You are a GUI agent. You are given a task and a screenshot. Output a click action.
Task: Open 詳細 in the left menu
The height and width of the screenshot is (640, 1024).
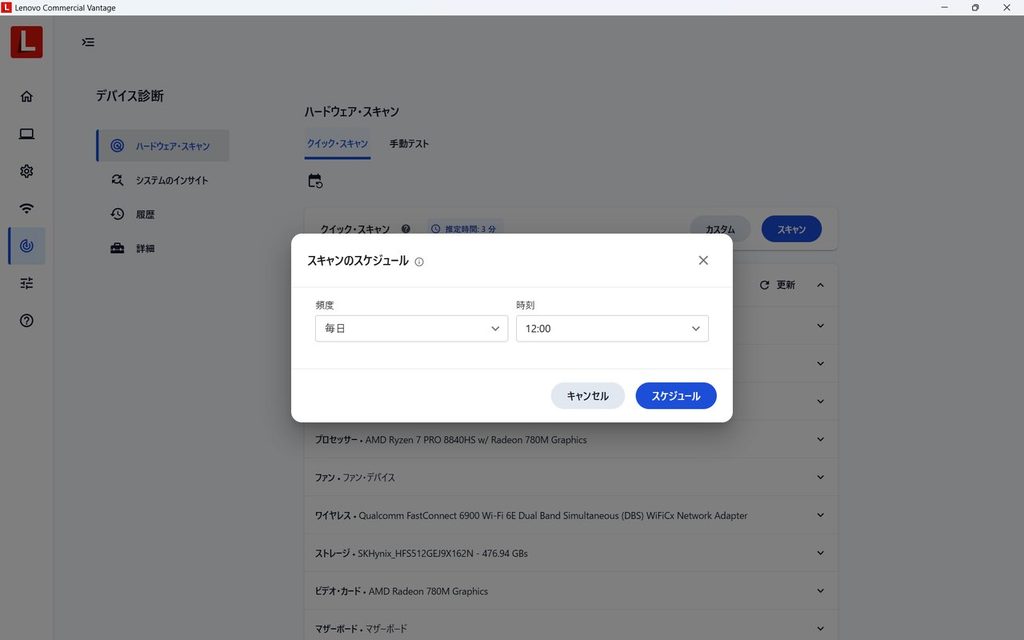[163, 248]
